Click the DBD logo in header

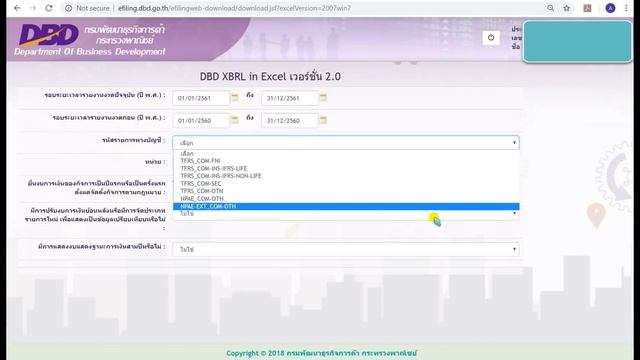pyautogui.click(x=49, y=35)
